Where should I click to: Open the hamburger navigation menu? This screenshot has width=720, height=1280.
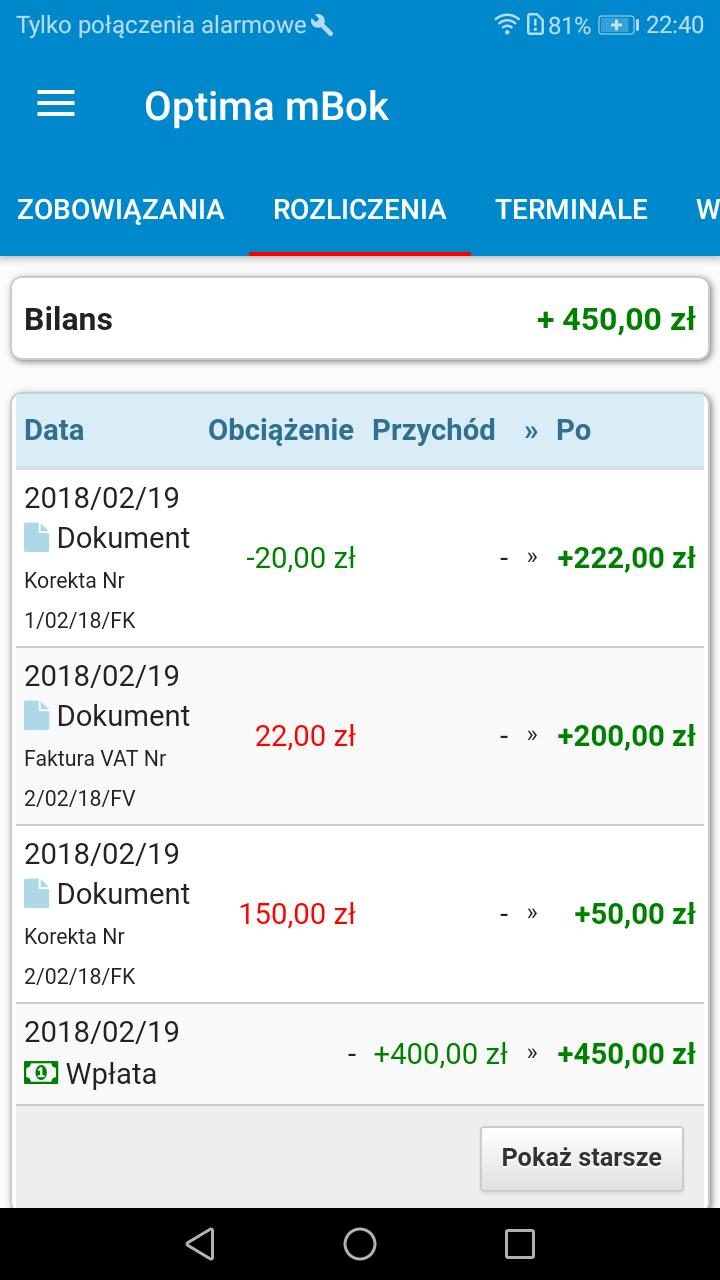(x=56, y=105)
